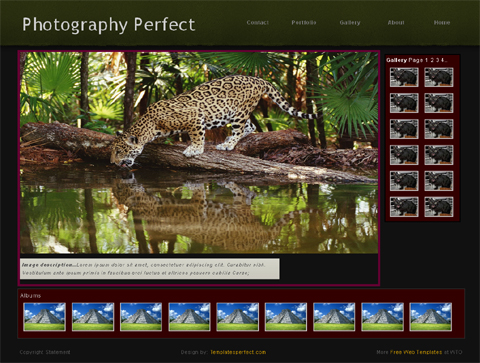
Task: Go to gallery page 1
Action: (x=426, y=60)
